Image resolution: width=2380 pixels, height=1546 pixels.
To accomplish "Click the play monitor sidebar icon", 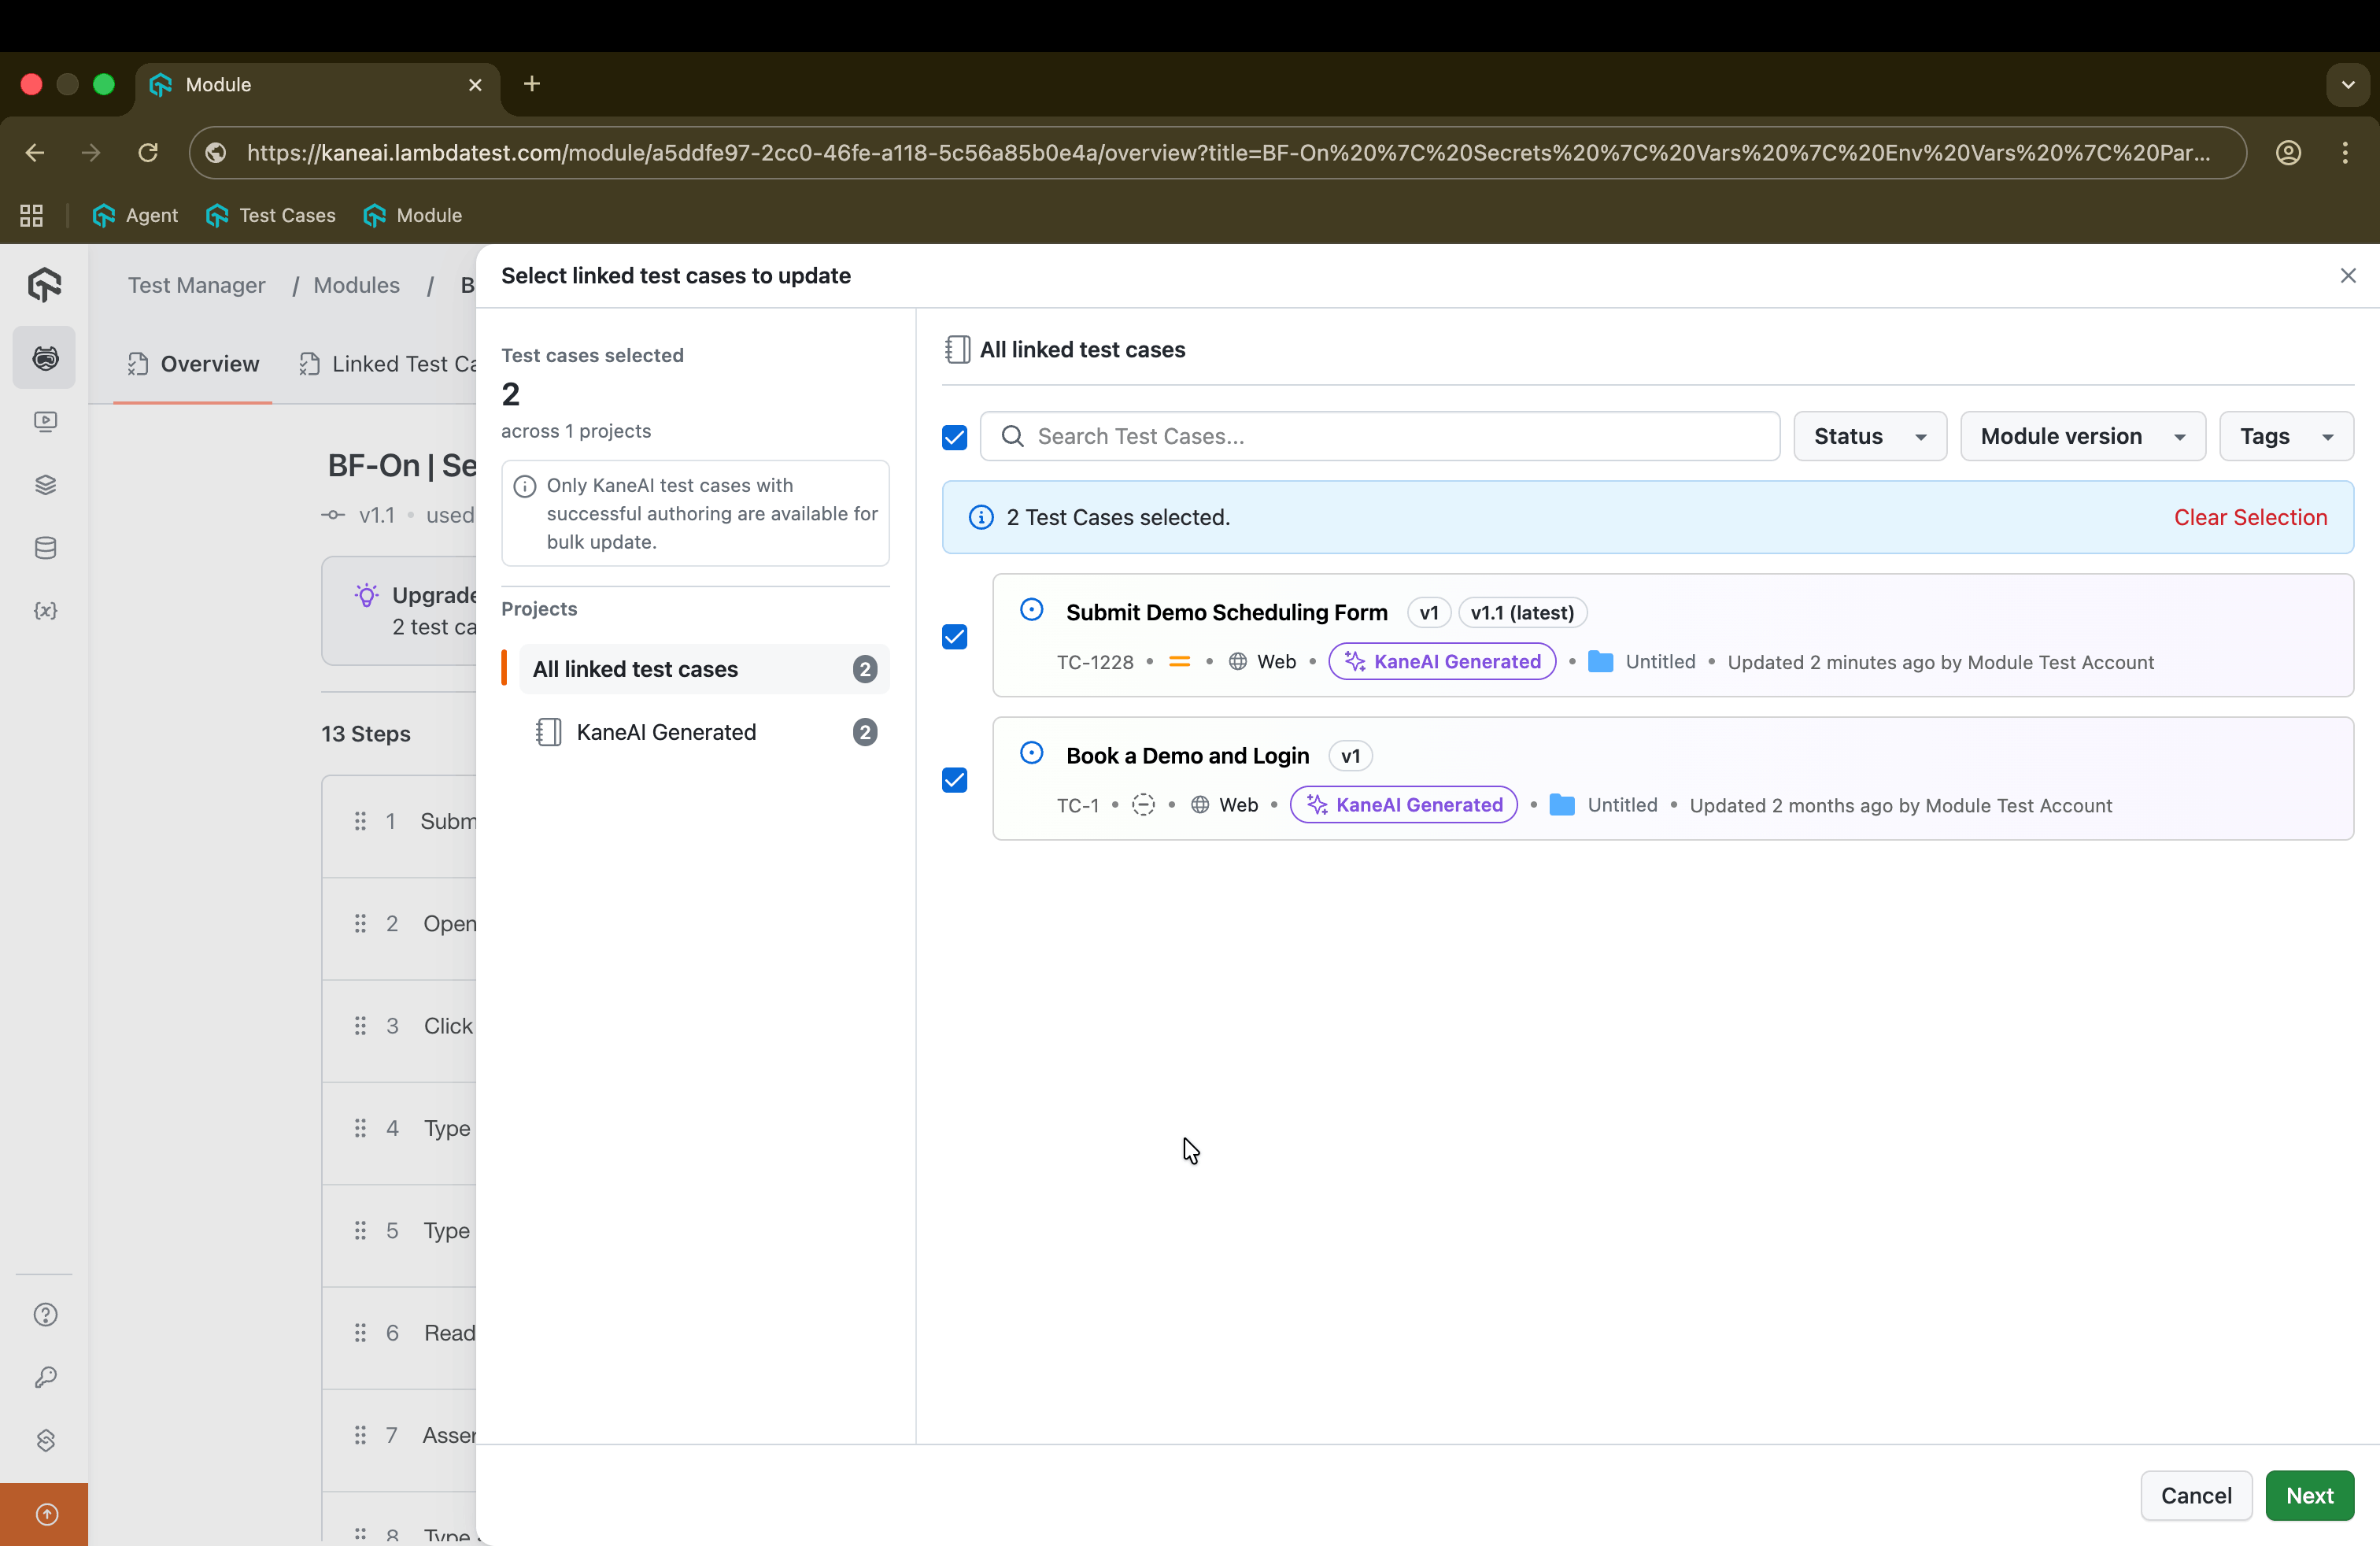I will point(45,421).
